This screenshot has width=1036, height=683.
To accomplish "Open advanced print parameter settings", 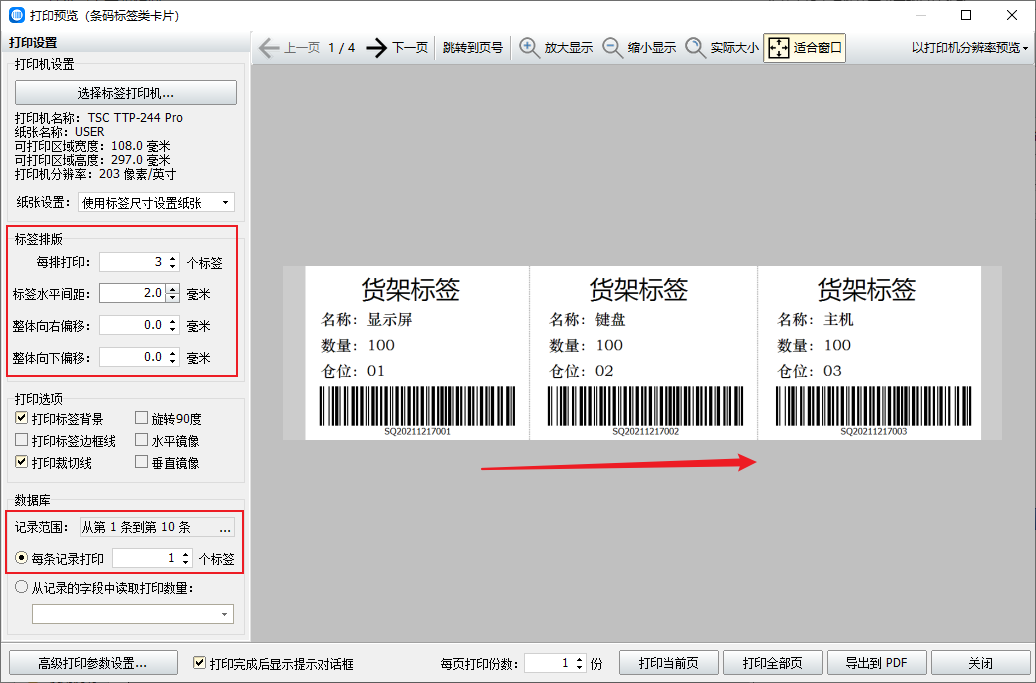I will [x=93, y=663].
